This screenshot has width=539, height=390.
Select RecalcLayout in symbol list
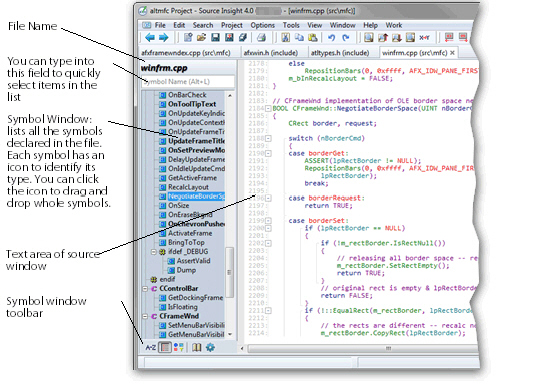tap(188, 187)
